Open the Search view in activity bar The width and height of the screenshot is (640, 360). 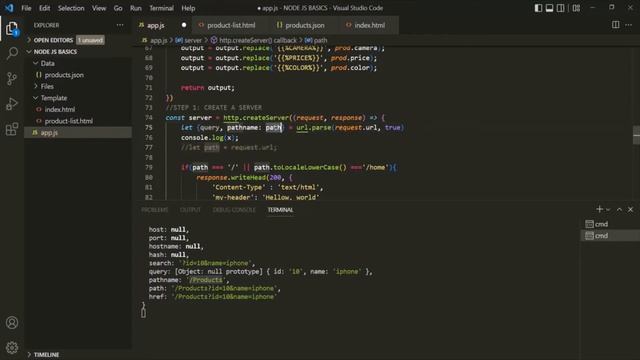coord(12,53)
